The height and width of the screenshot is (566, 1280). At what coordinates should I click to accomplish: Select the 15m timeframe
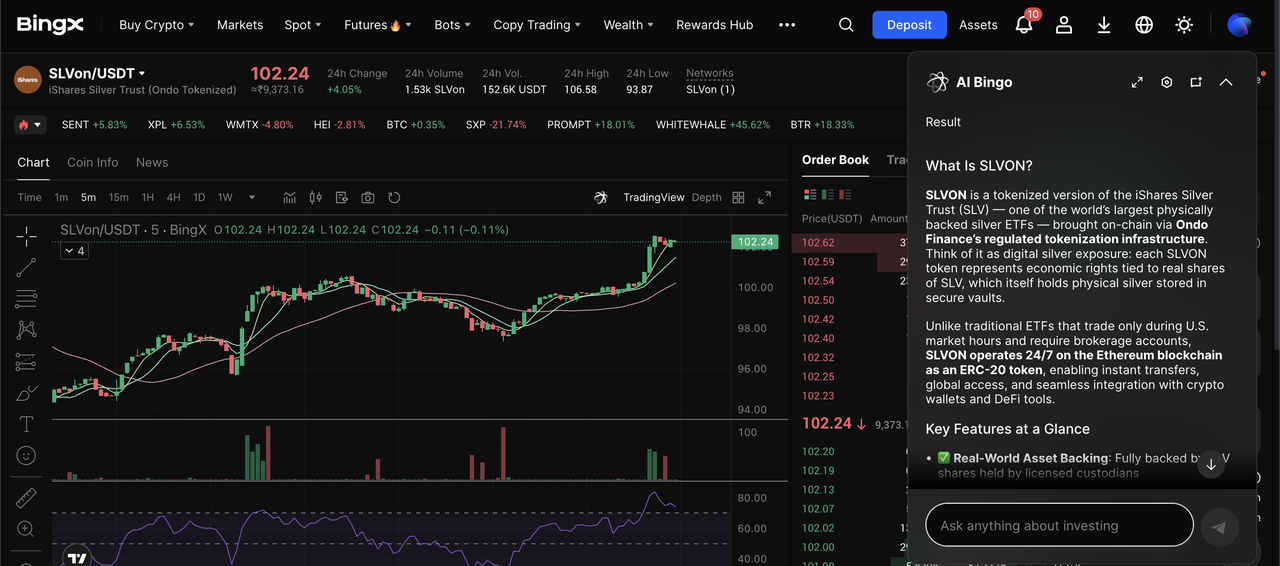coord(118,197)
